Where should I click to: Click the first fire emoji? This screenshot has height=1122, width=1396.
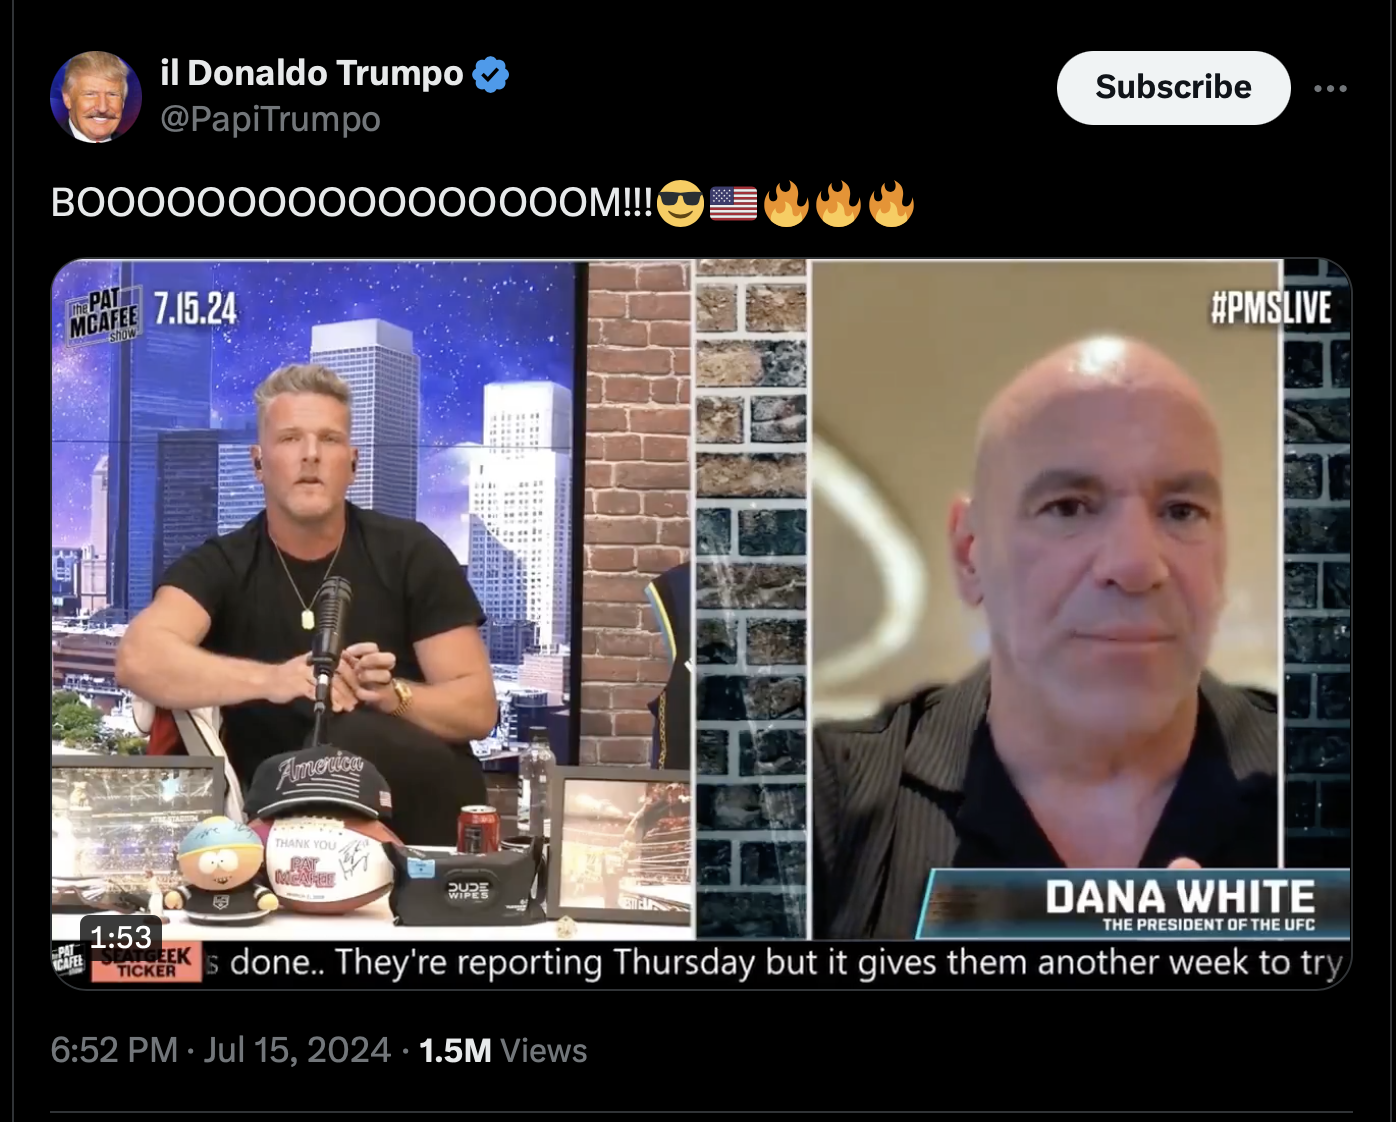point(786,203)
